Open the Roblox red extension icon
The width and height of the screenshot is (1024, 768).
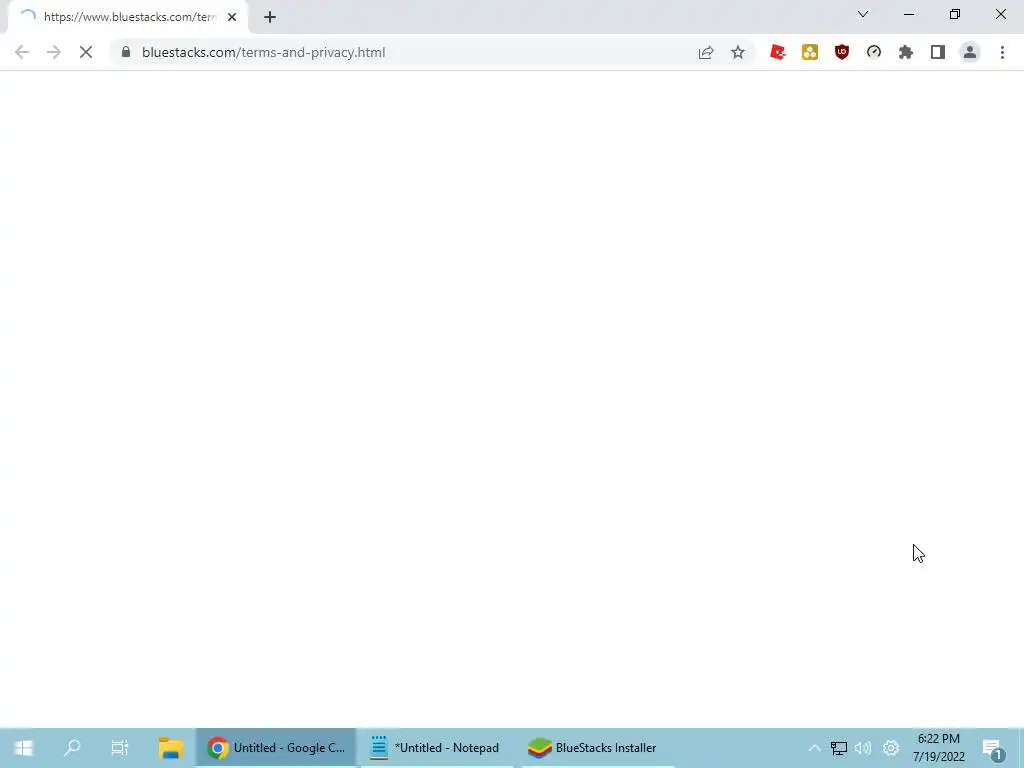coord(777,52)
